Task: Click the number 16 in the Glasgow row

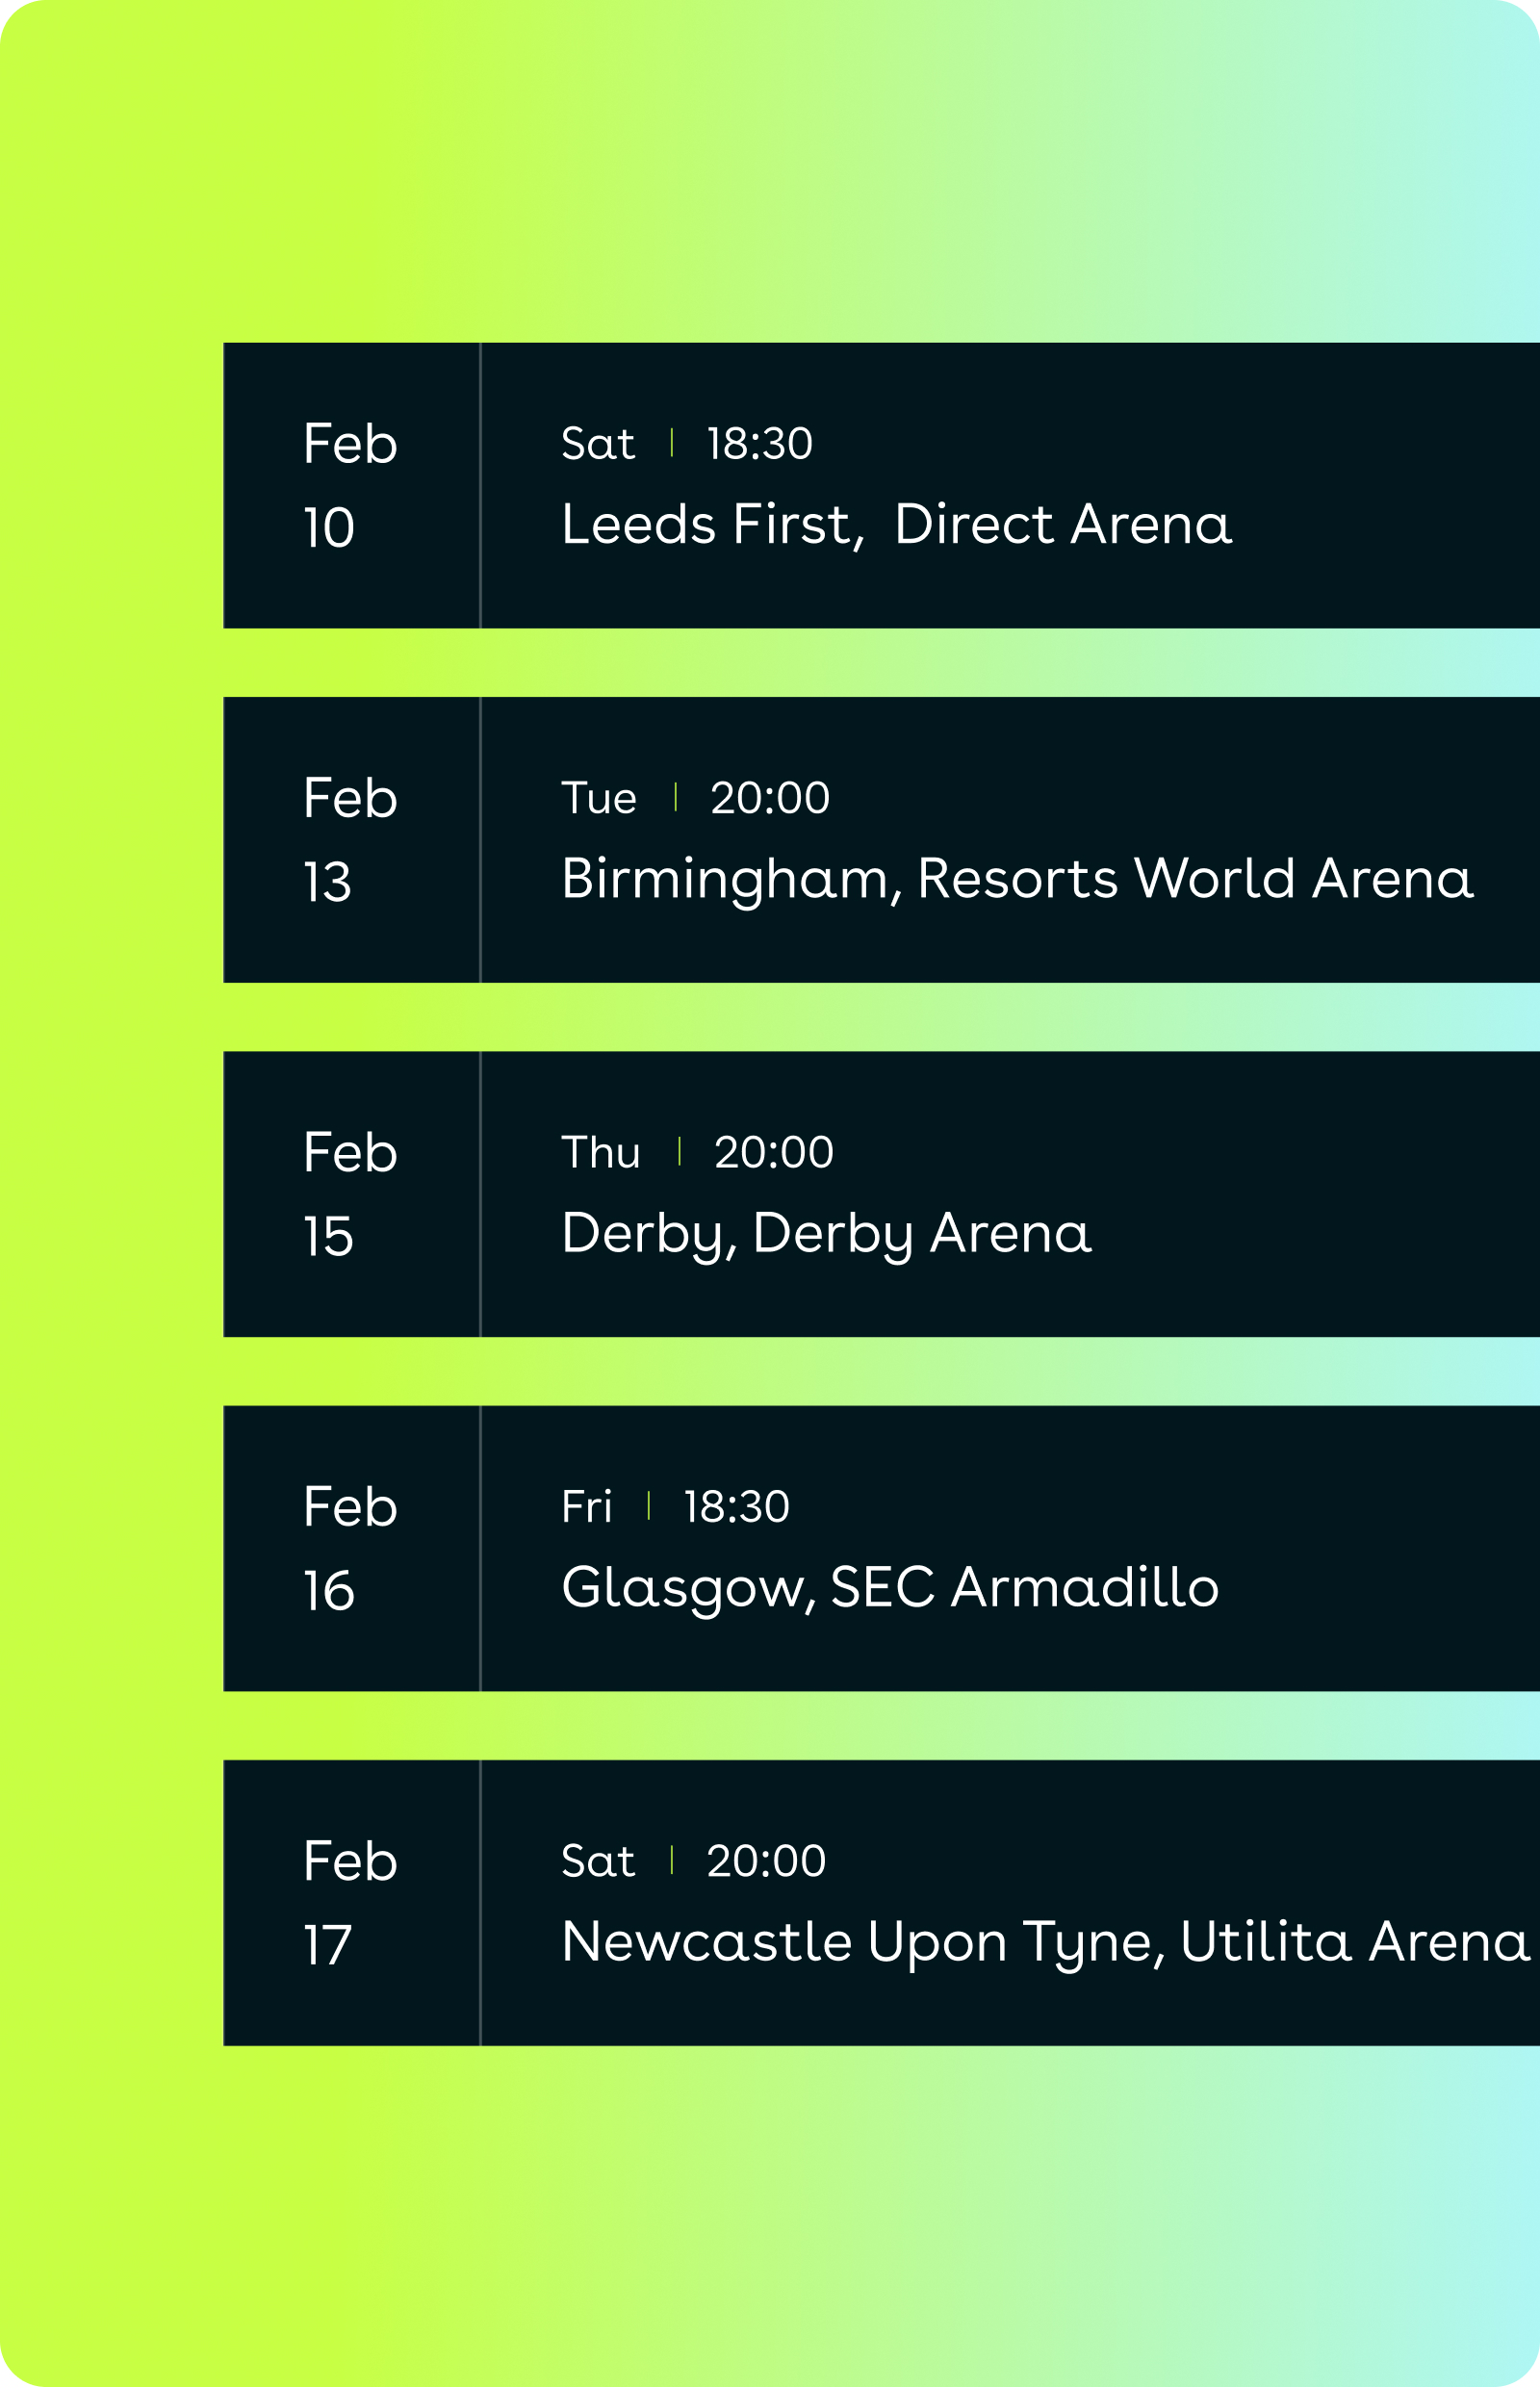Action: (328, 1590)
